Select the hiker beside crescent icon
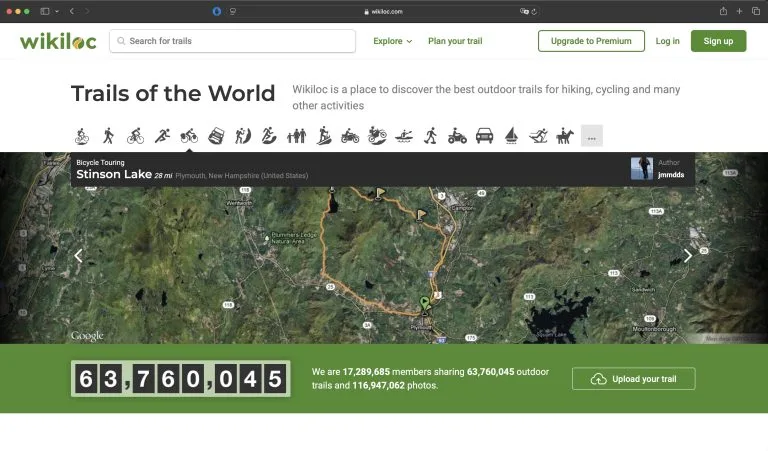The height and width of the screenshot is (451, 768). click(243, 136)
